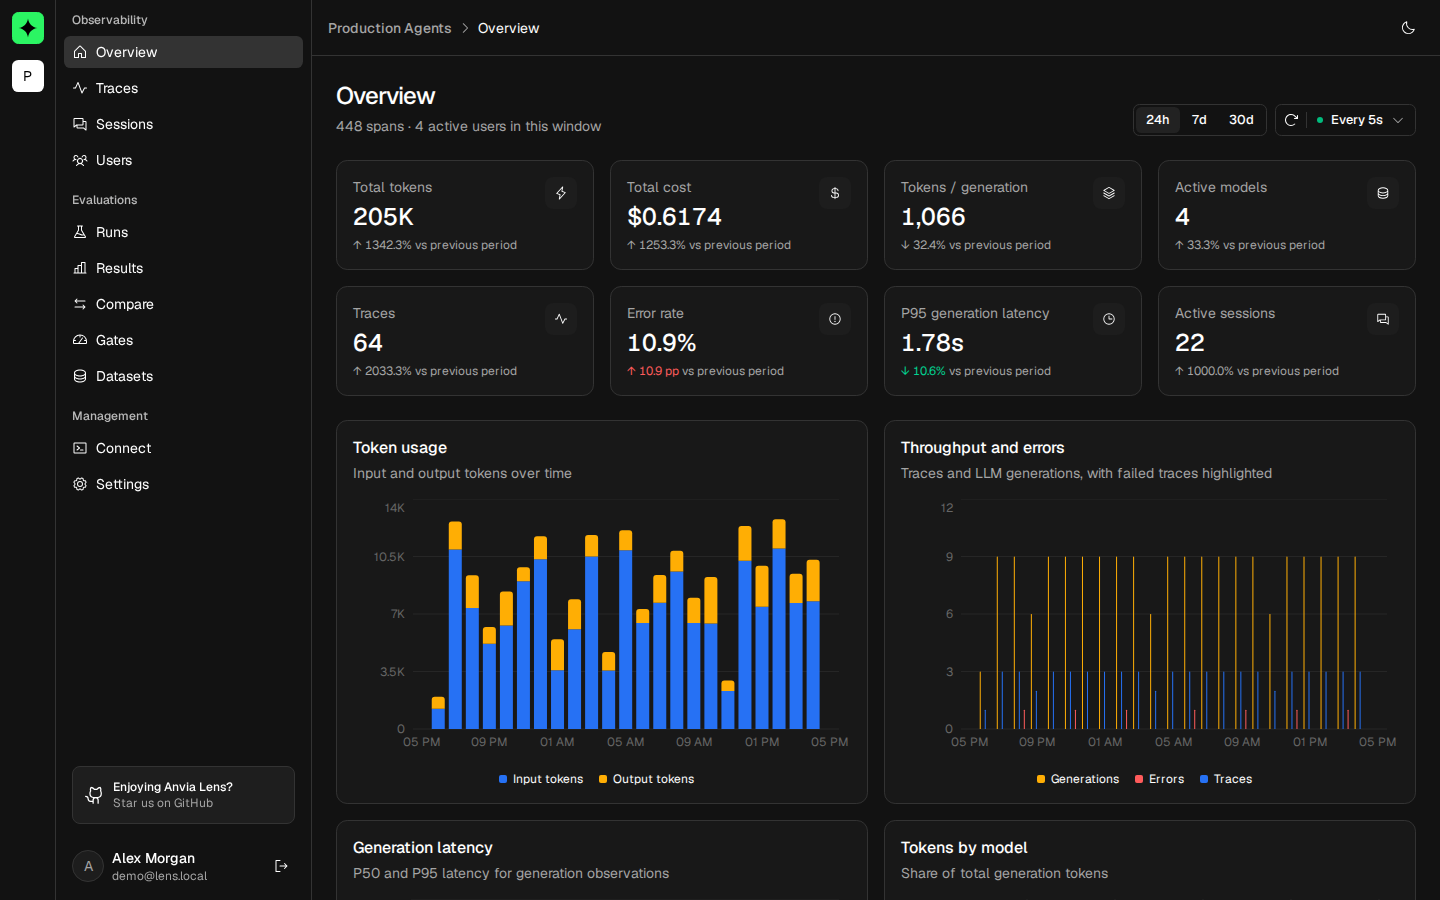Click the Token usage chart title
The height and width of the screenshot is (900, 1440).
pos(400,448)
